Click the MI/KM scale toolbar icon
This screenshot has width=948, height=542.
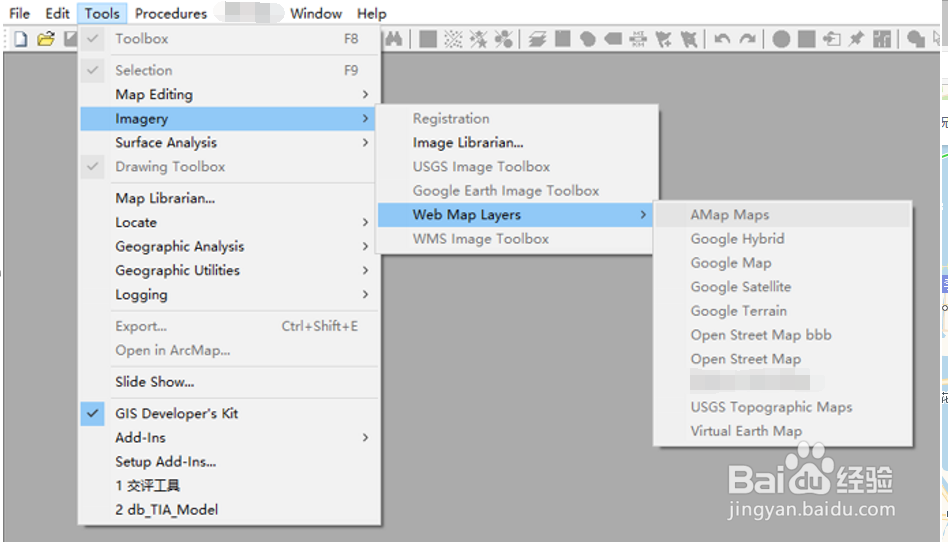point(638,39)
